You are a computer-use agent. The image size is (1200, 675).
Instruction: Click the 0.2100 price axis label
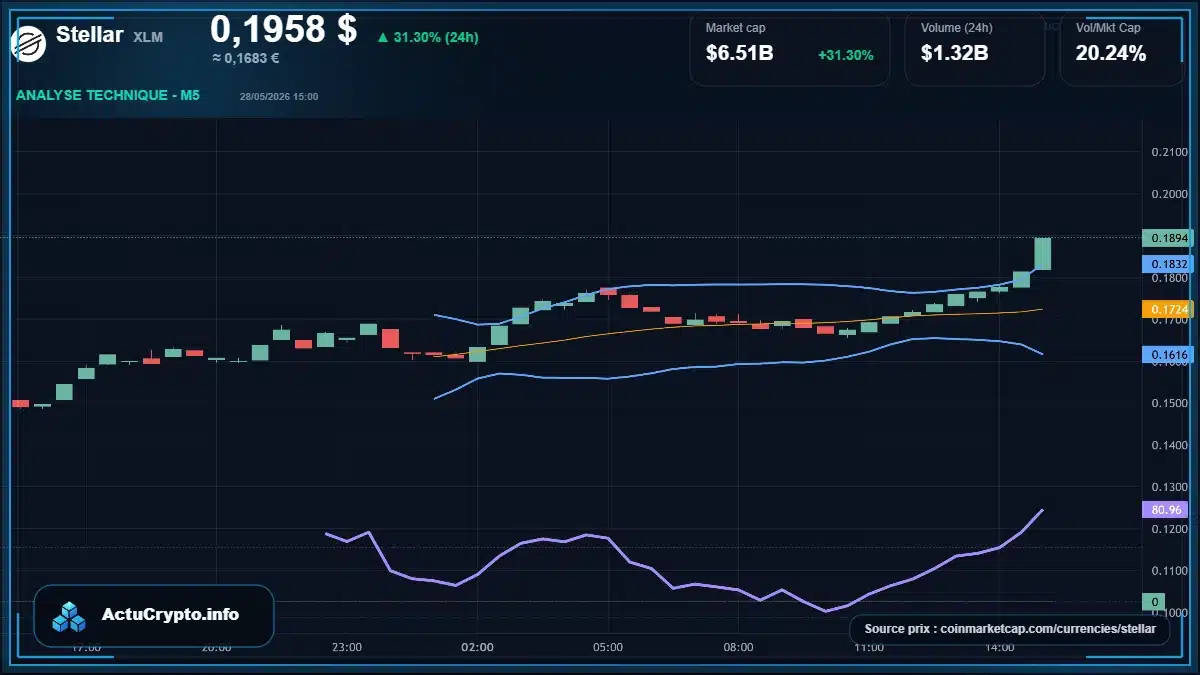click(1169, 152)
